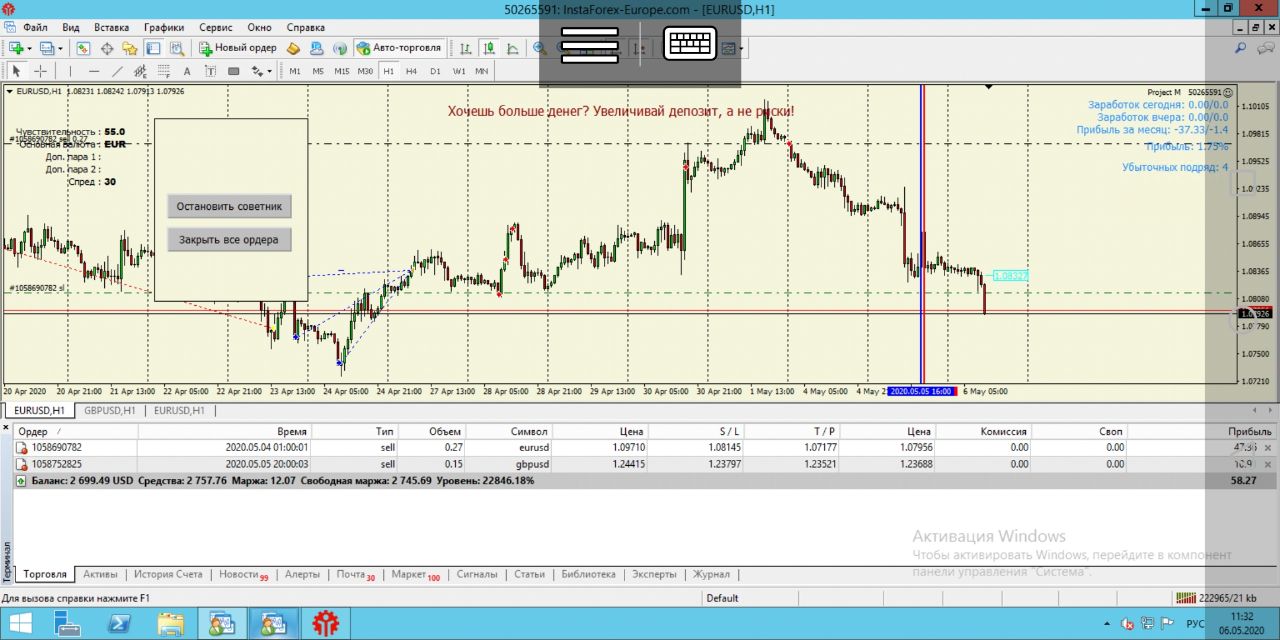Expand the arrows tool dropdown
Image resolution: width=1280 pixels, height=640 pixels.
tap(269, 71)
